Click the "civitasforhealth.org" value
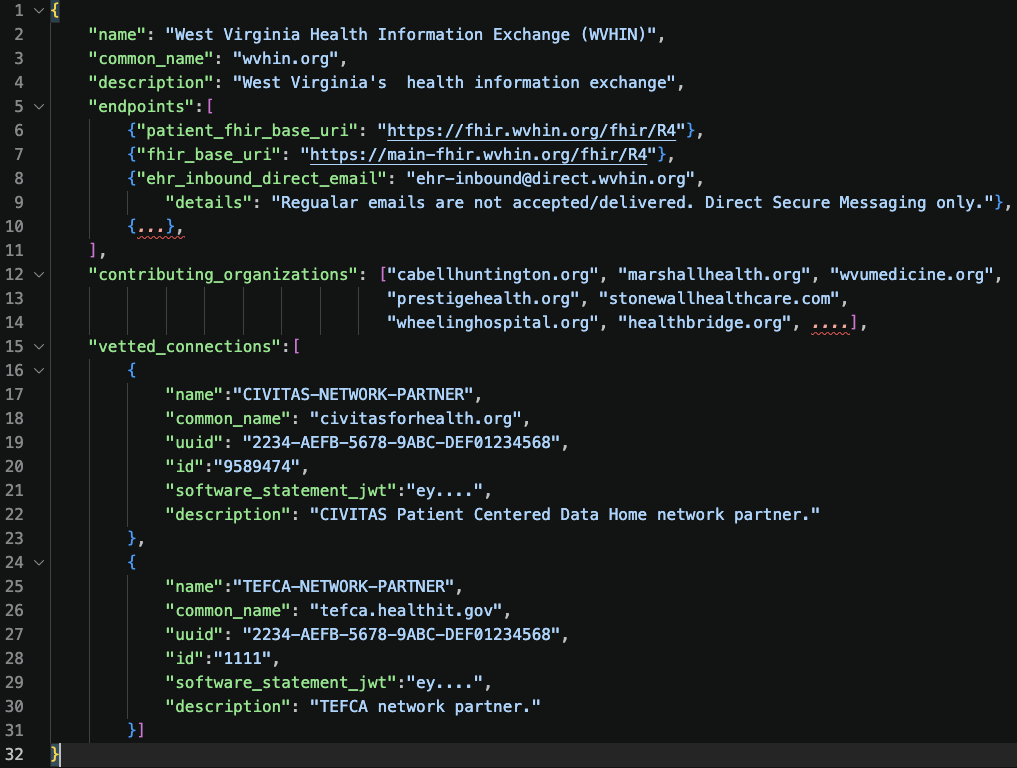 point(416,418)
